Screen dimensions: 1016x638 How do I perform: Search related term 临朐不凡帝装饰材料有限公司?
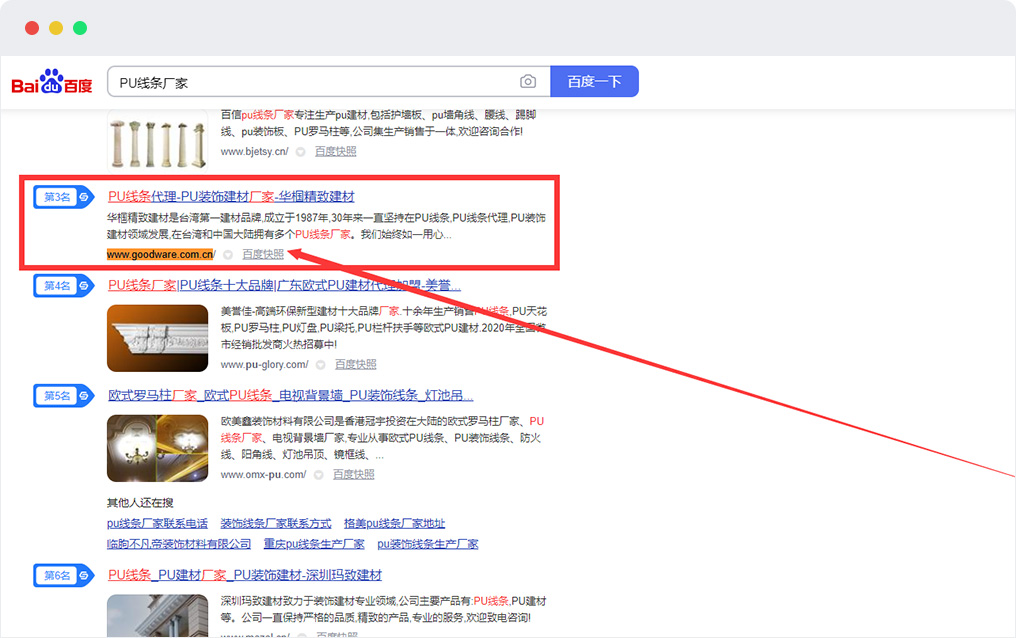click(x=179, y=544)
